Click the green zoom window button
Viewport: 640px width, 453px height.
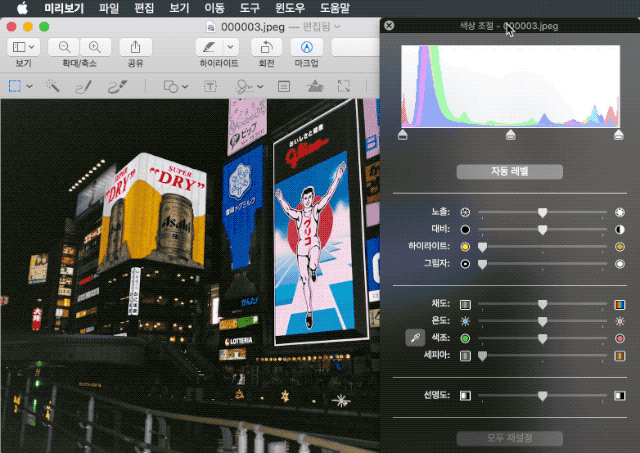coord(44,27)
